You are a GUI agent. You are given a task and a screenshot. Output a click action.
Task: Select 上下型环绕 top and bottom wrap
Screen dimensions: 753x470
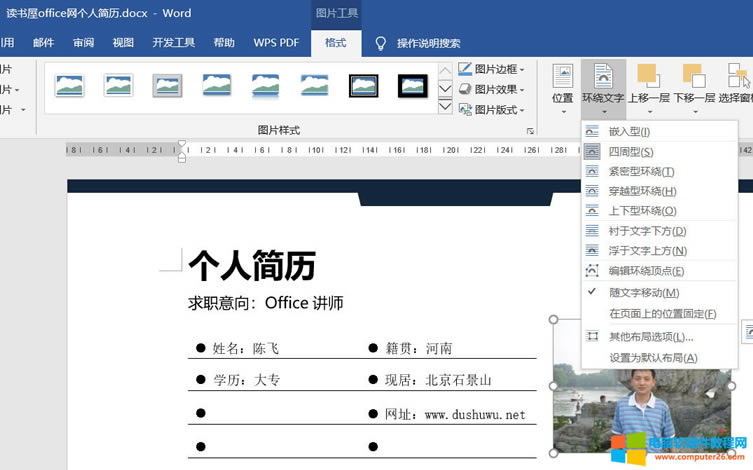pos(642,211)
